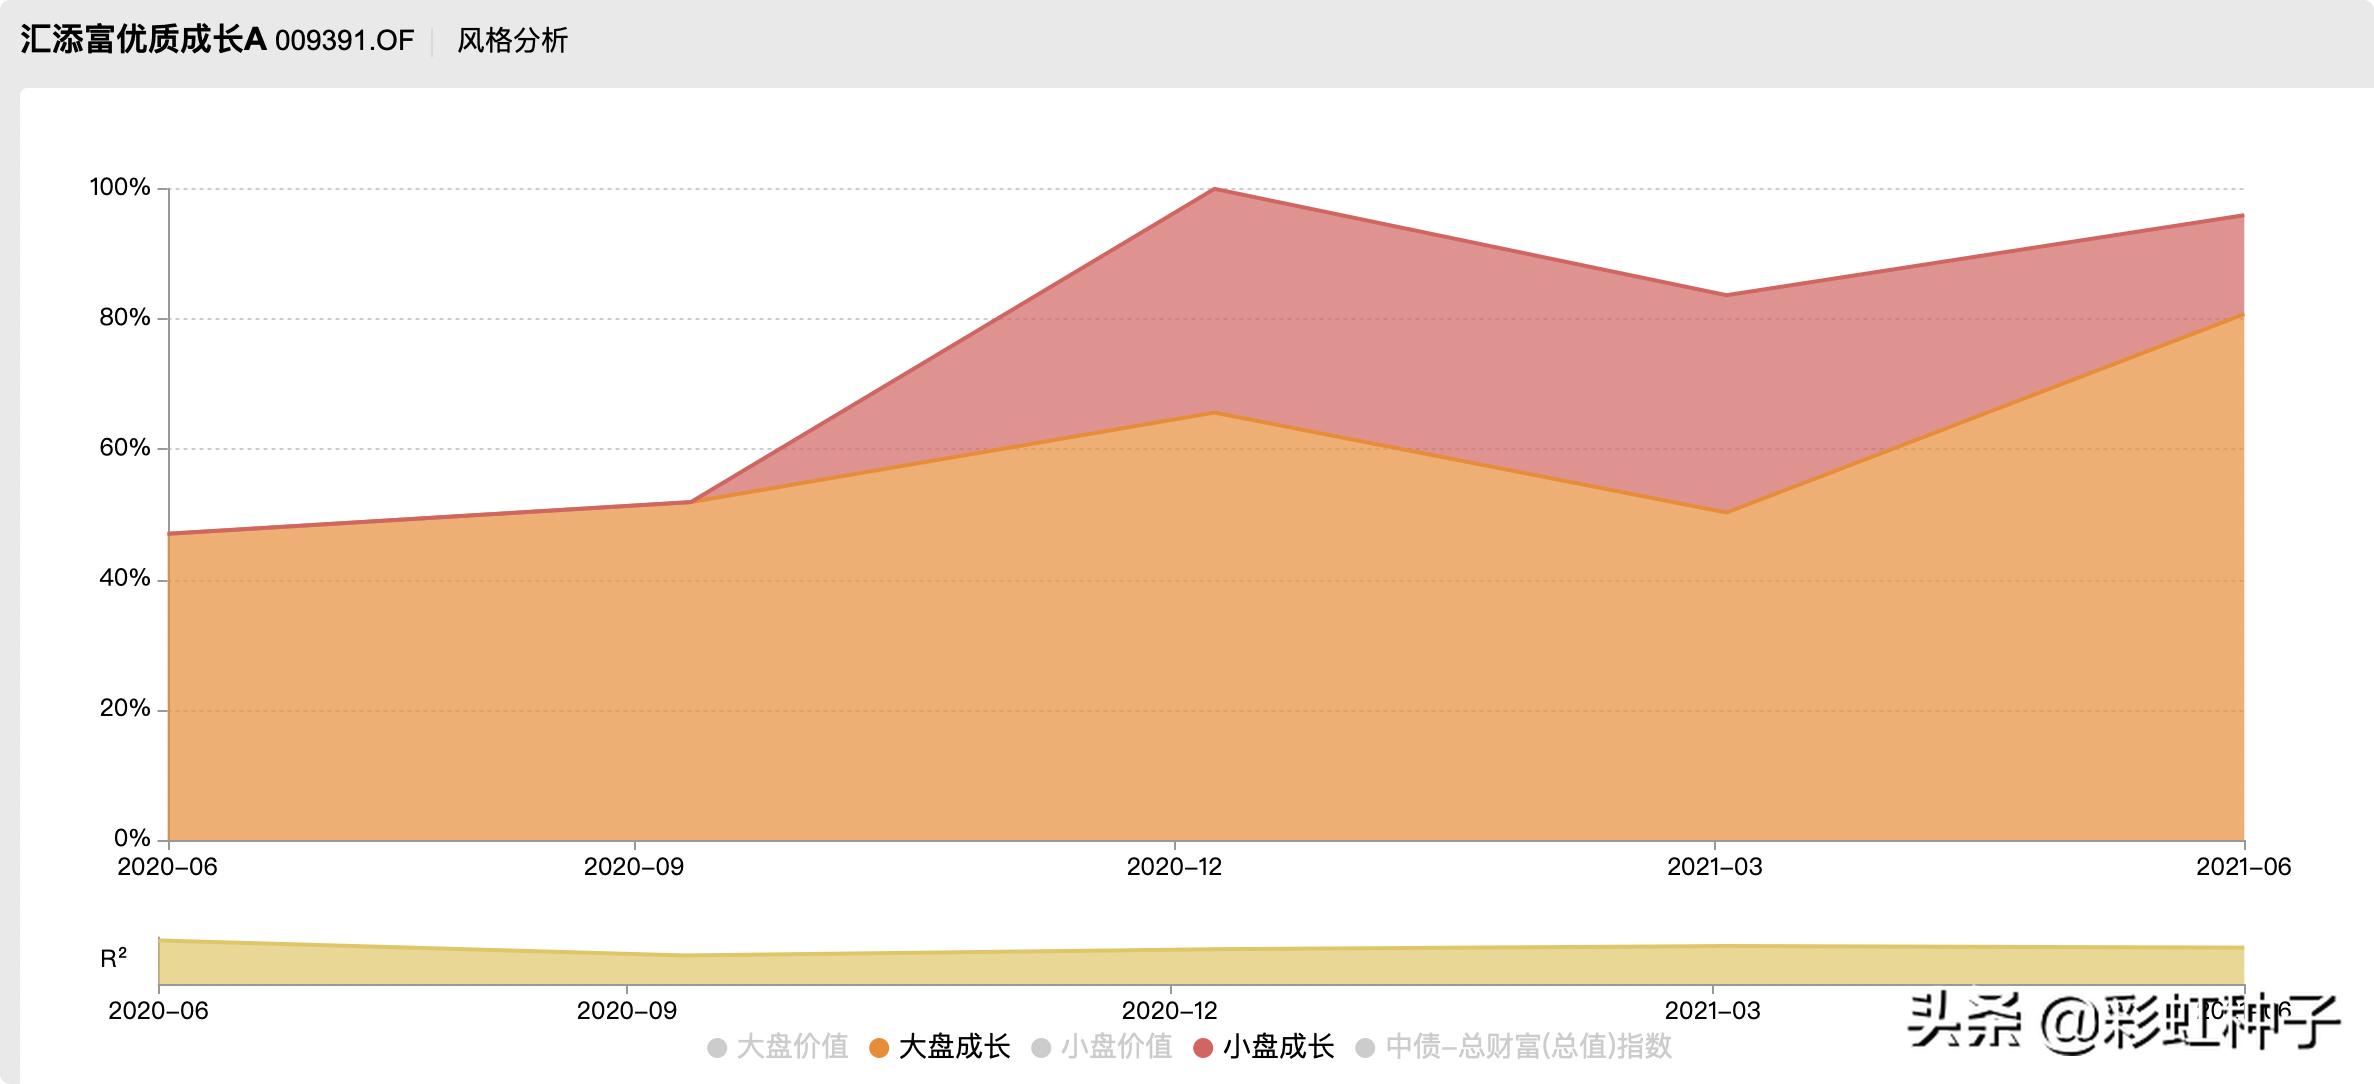
Task: Click the gray dot beside 中债-总财富(总值)指数
Action: click(1365, 1048)
